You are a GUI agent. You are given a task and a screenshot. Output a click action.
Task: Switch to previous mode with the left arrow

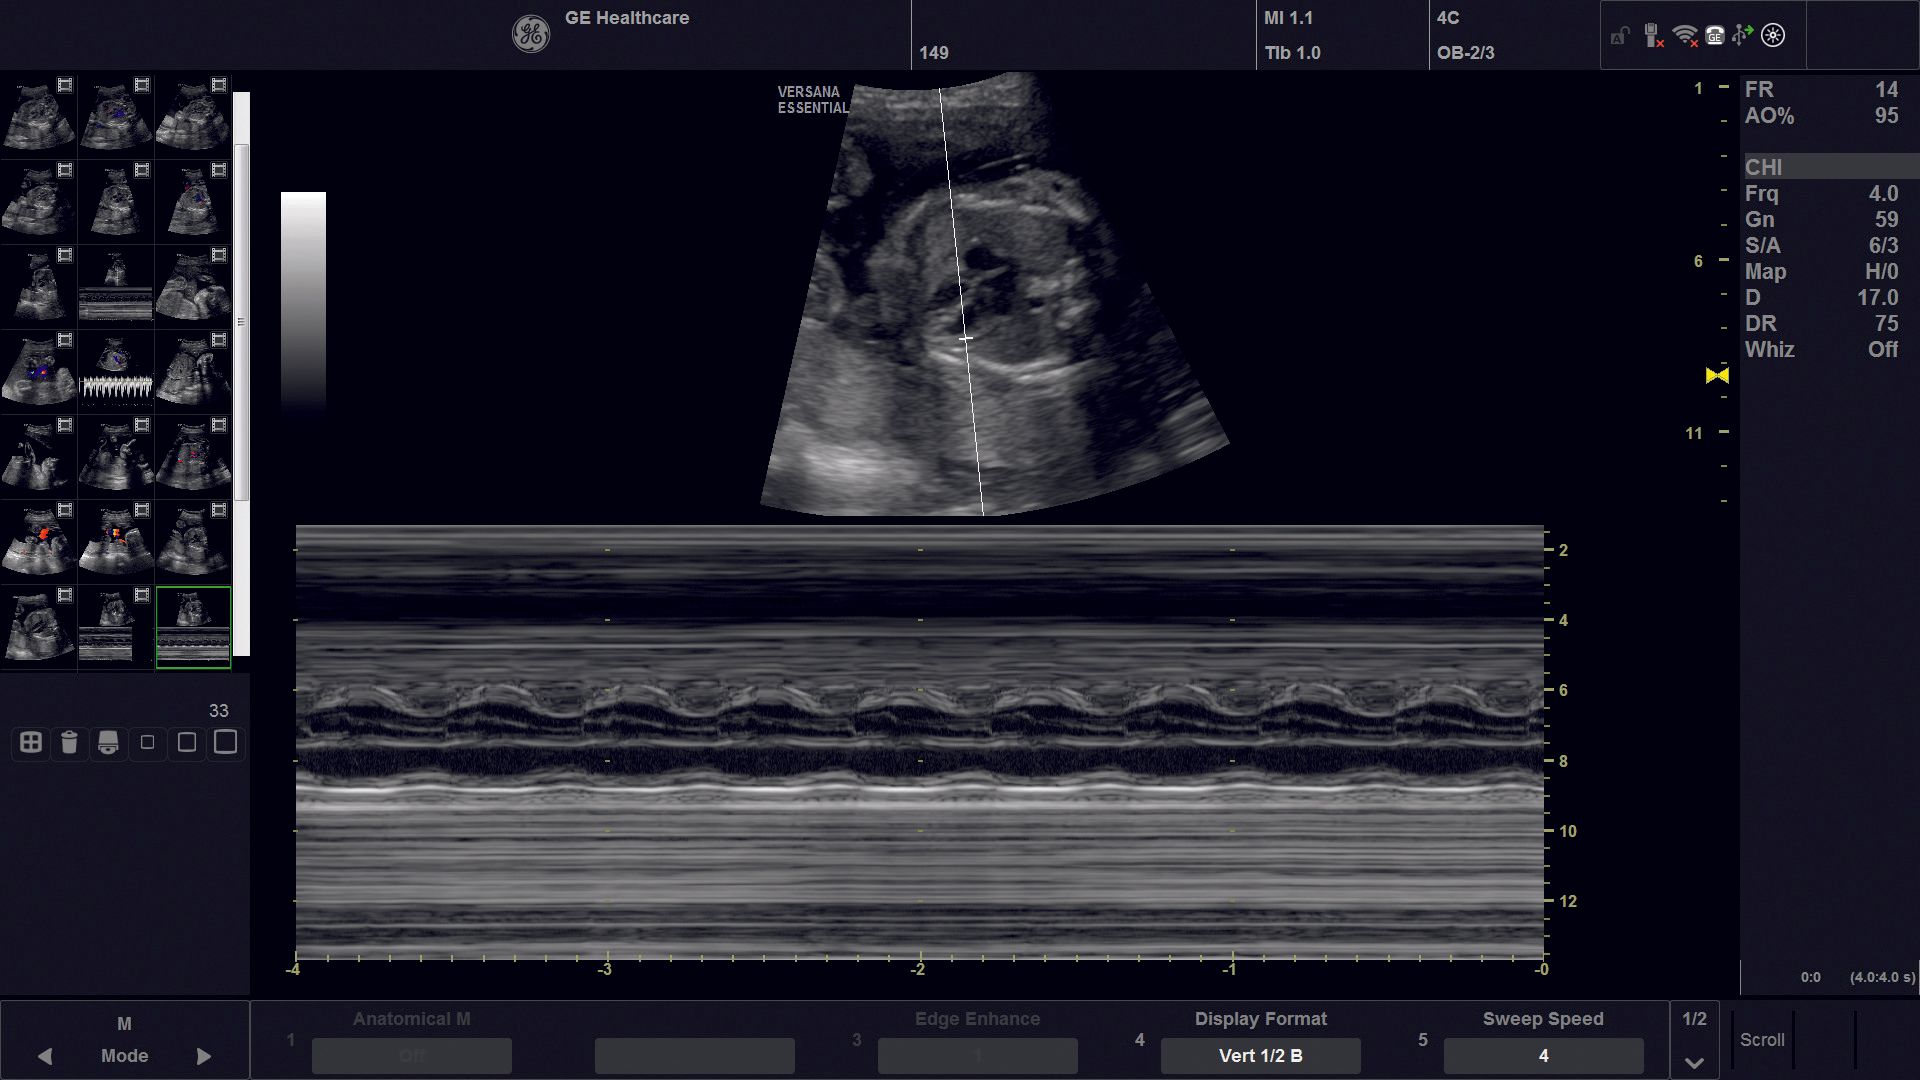coord(45,1056)
